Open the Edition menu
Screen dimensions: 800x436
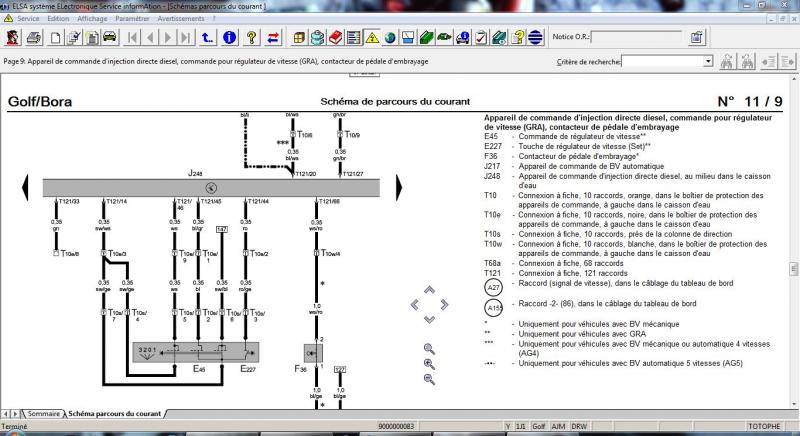pyautogui.click(x=58, y=18)
